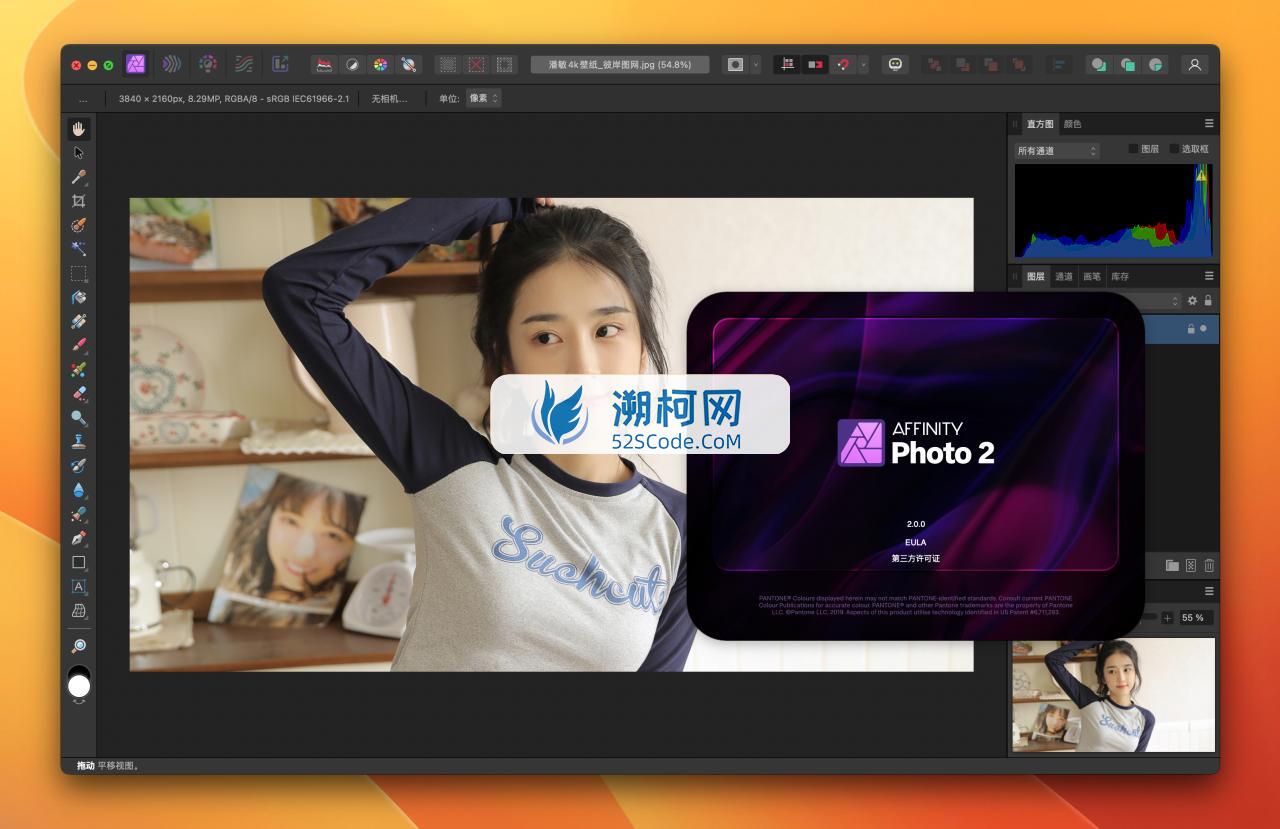Image resolution: width=1280 pixels, height=829 pixels.
Task: Open the 所有通道 channel dropdown
Action: pos(1057,150)
